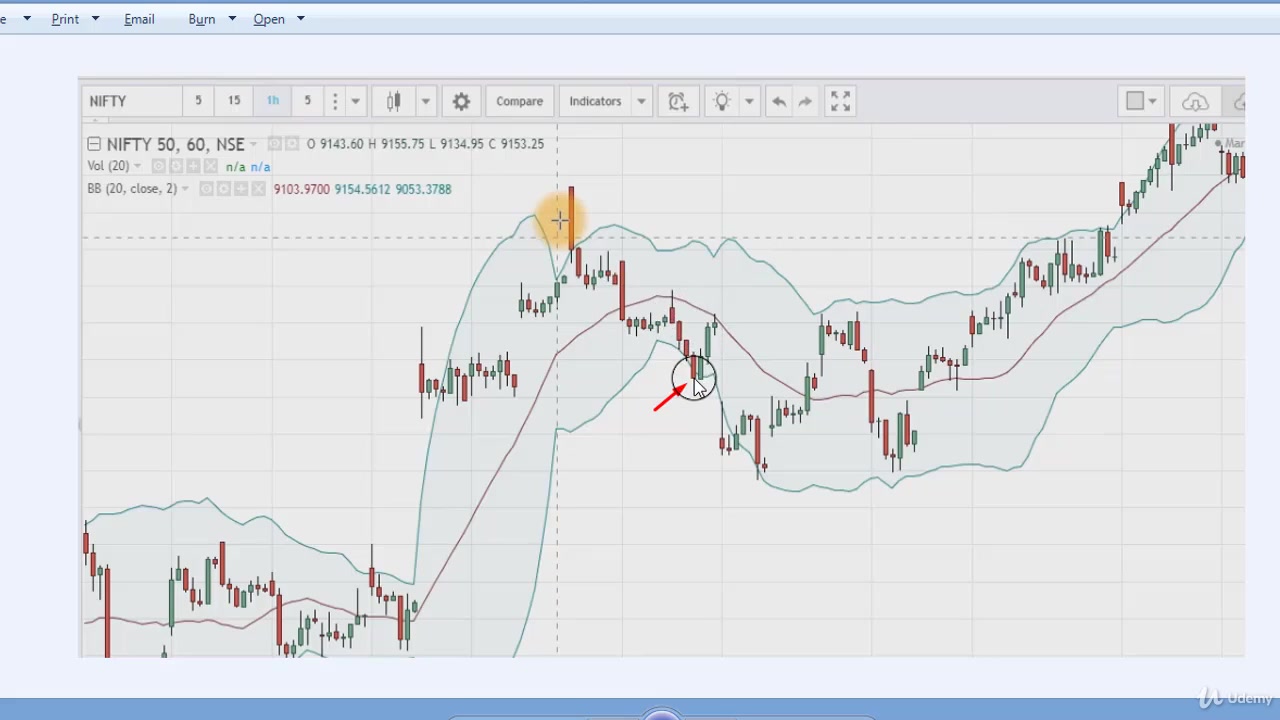Click the Compare button
Screen dimensions: 1280x720
pos(520,101)
